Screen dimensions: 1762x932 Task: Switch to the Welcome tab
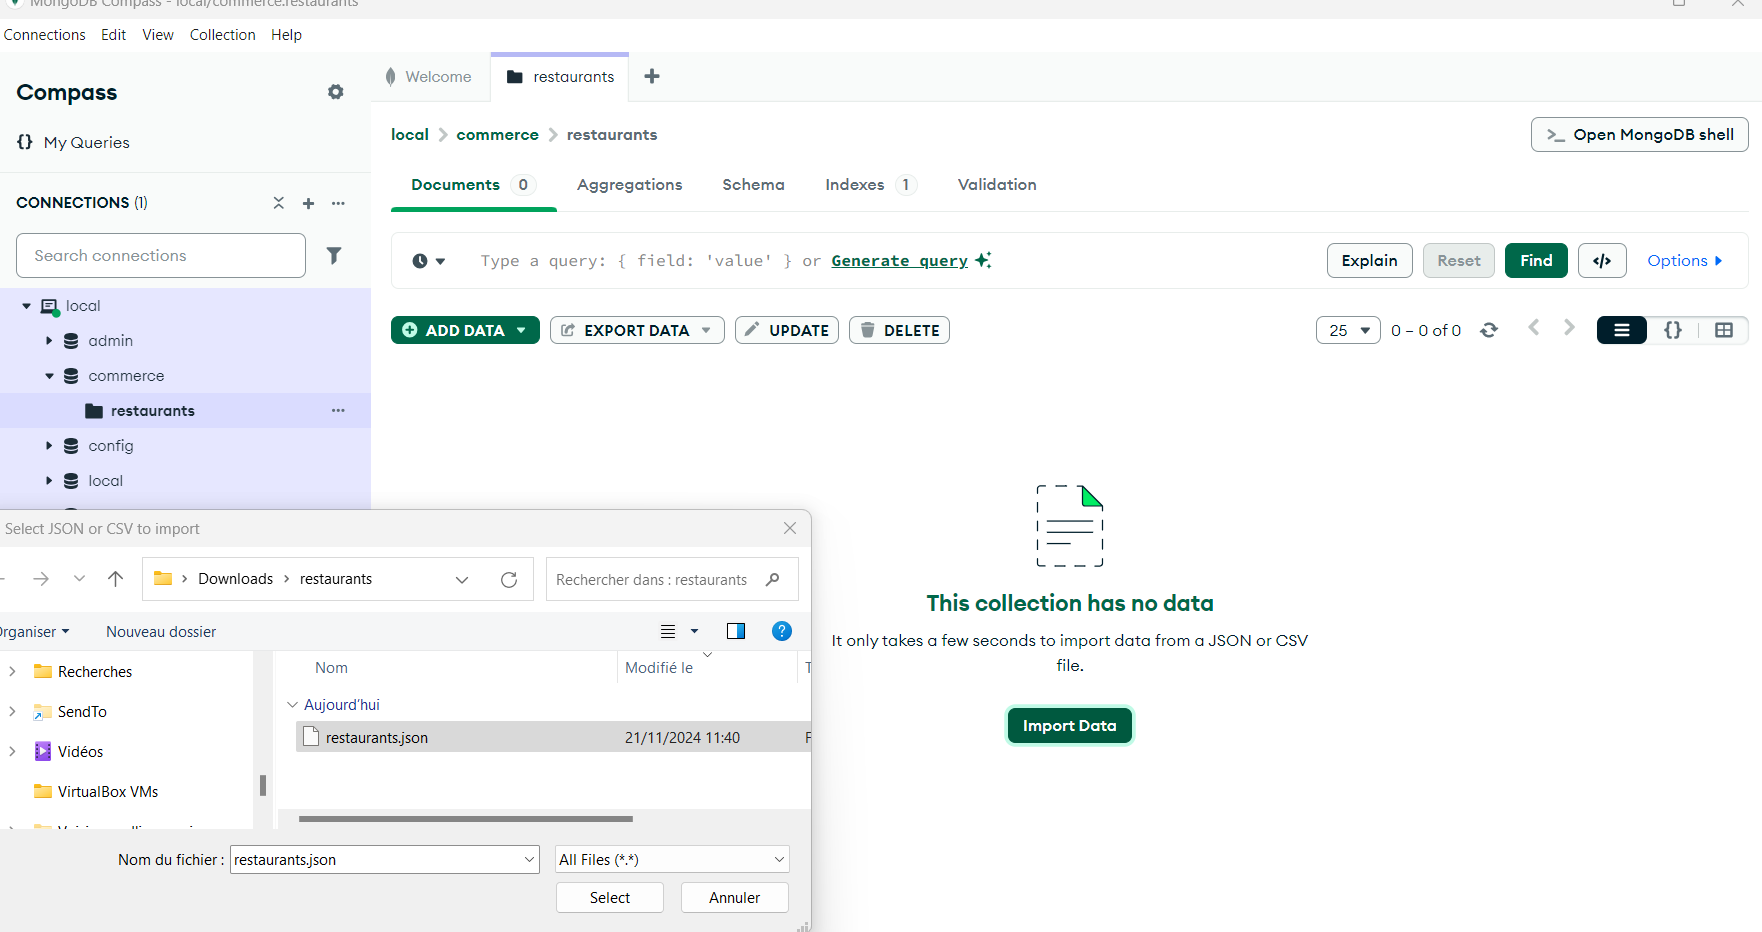tap(430, 77)
